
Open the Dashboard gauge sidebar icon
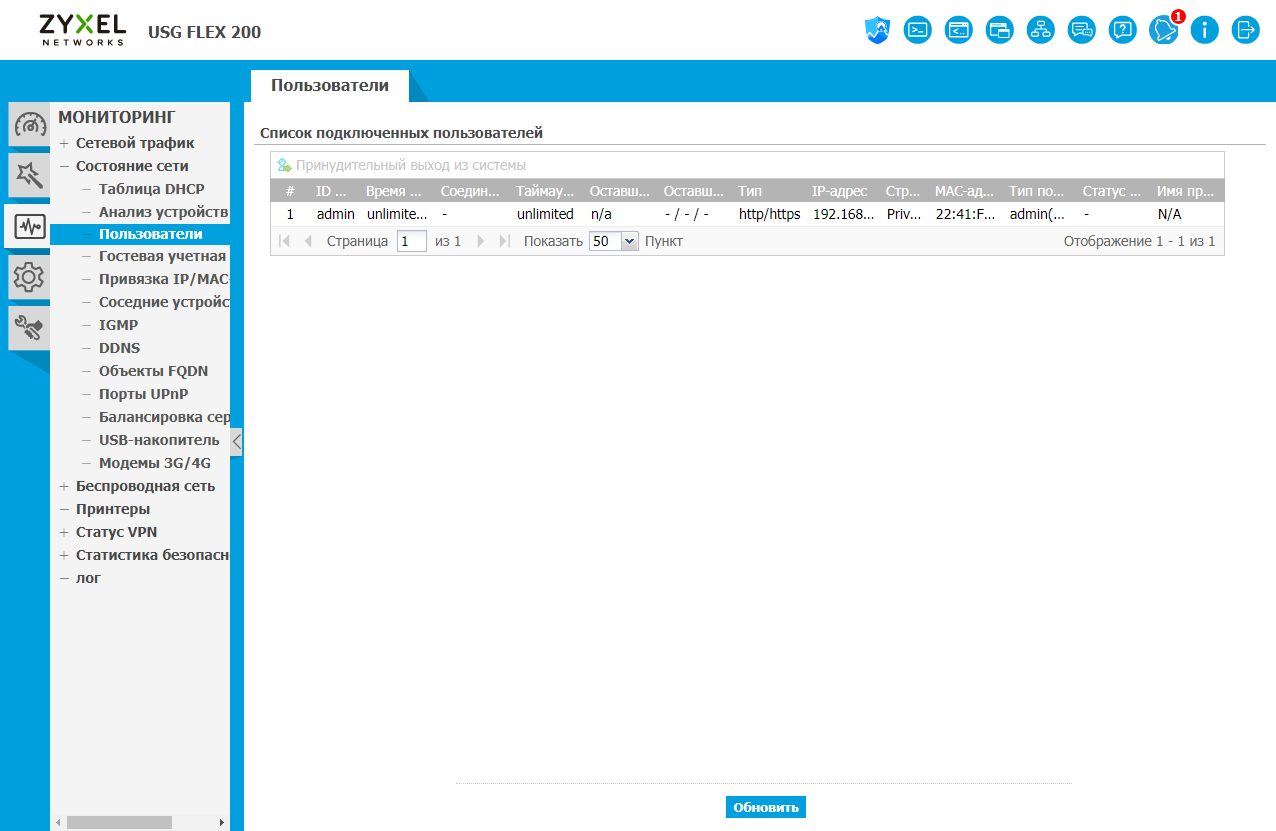29,126
